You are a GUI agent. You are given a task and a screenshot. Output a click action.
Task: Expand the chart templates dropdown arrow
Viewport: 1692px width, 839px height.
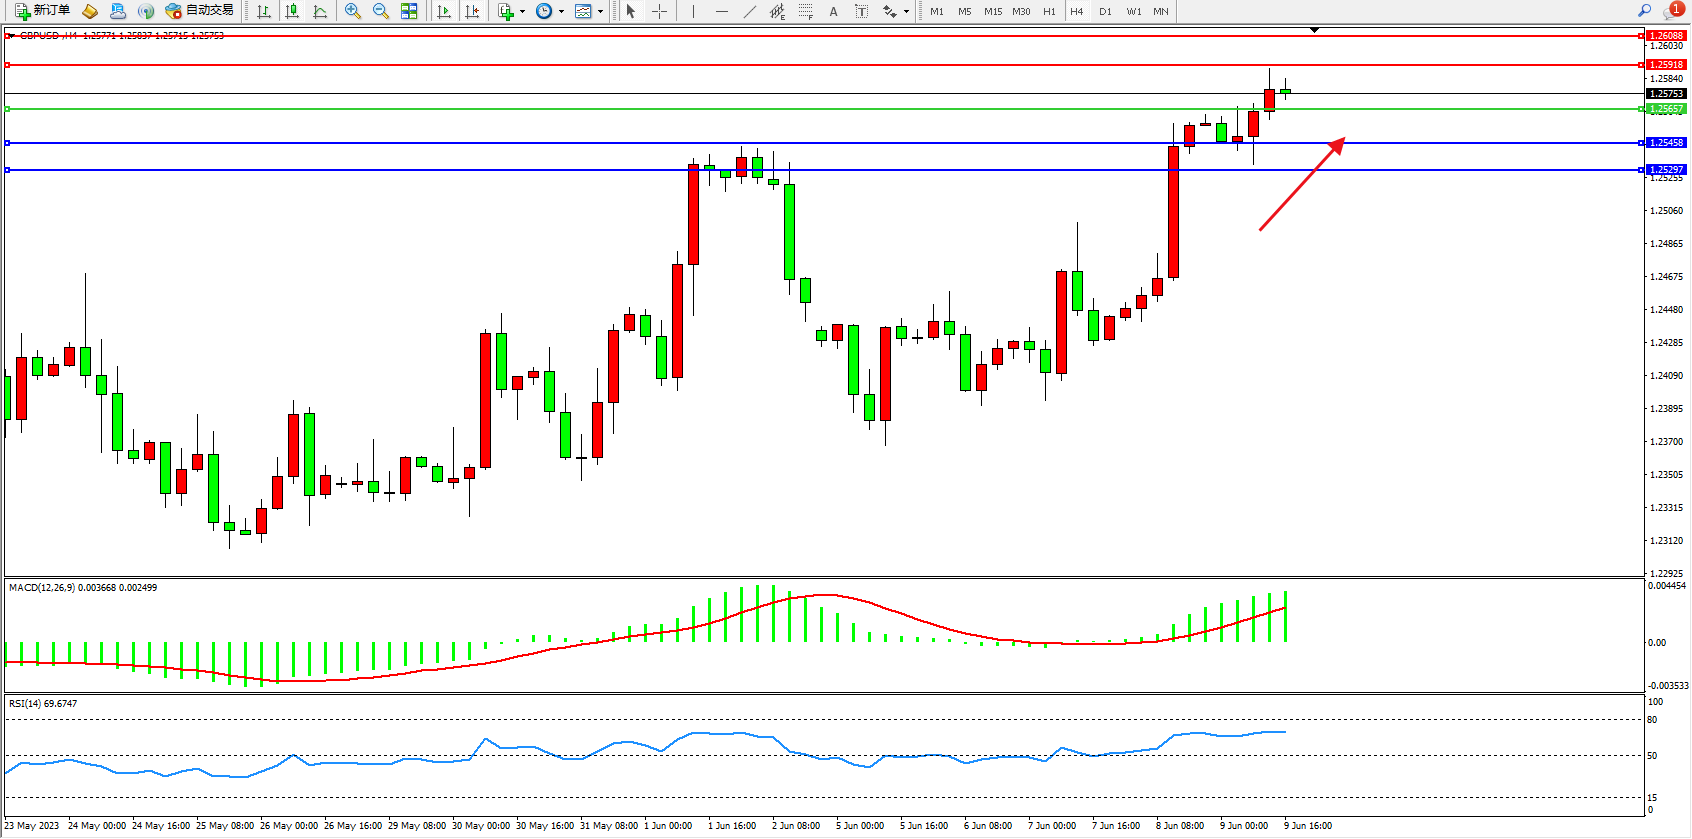coord(600,12)
